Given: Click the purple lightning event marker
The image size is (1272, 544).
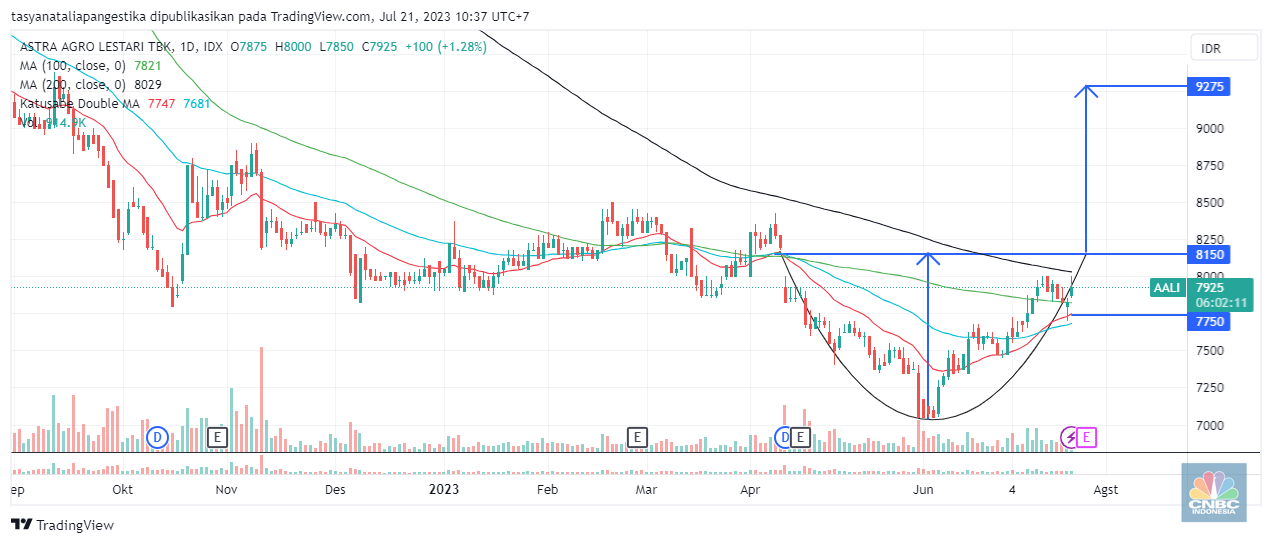Looking at the screenshot, I should tap(1071, 437).
